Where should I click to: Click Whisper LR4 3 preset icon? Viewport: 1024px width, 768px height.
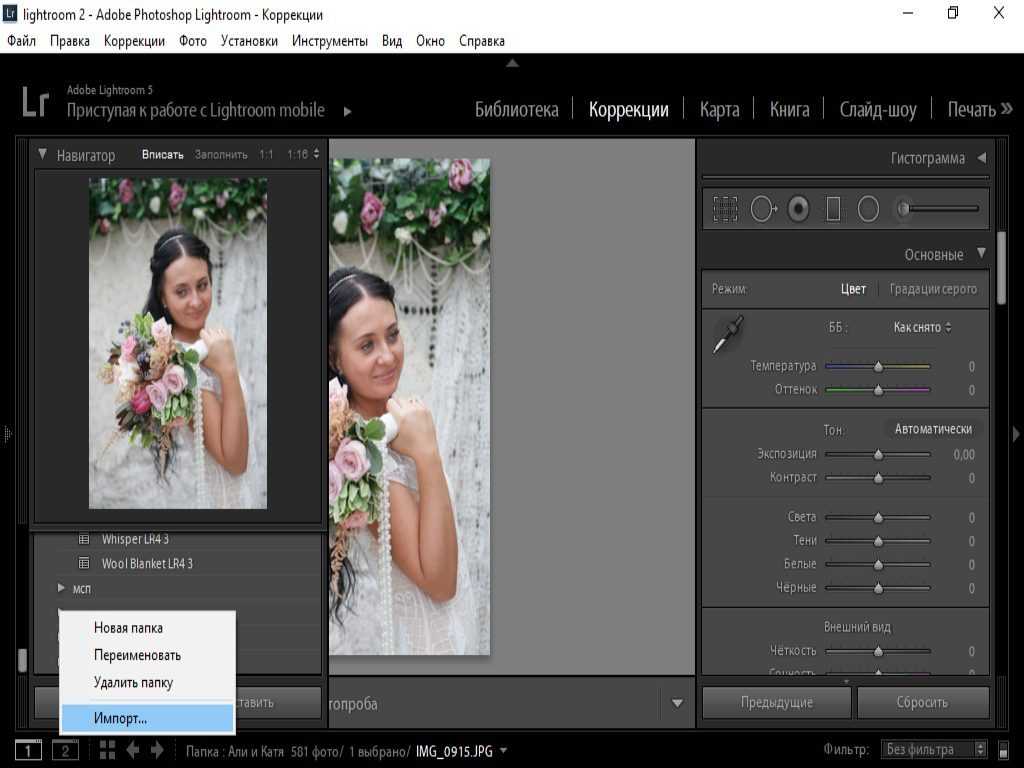pyautogui.click(x=84, y=539)
